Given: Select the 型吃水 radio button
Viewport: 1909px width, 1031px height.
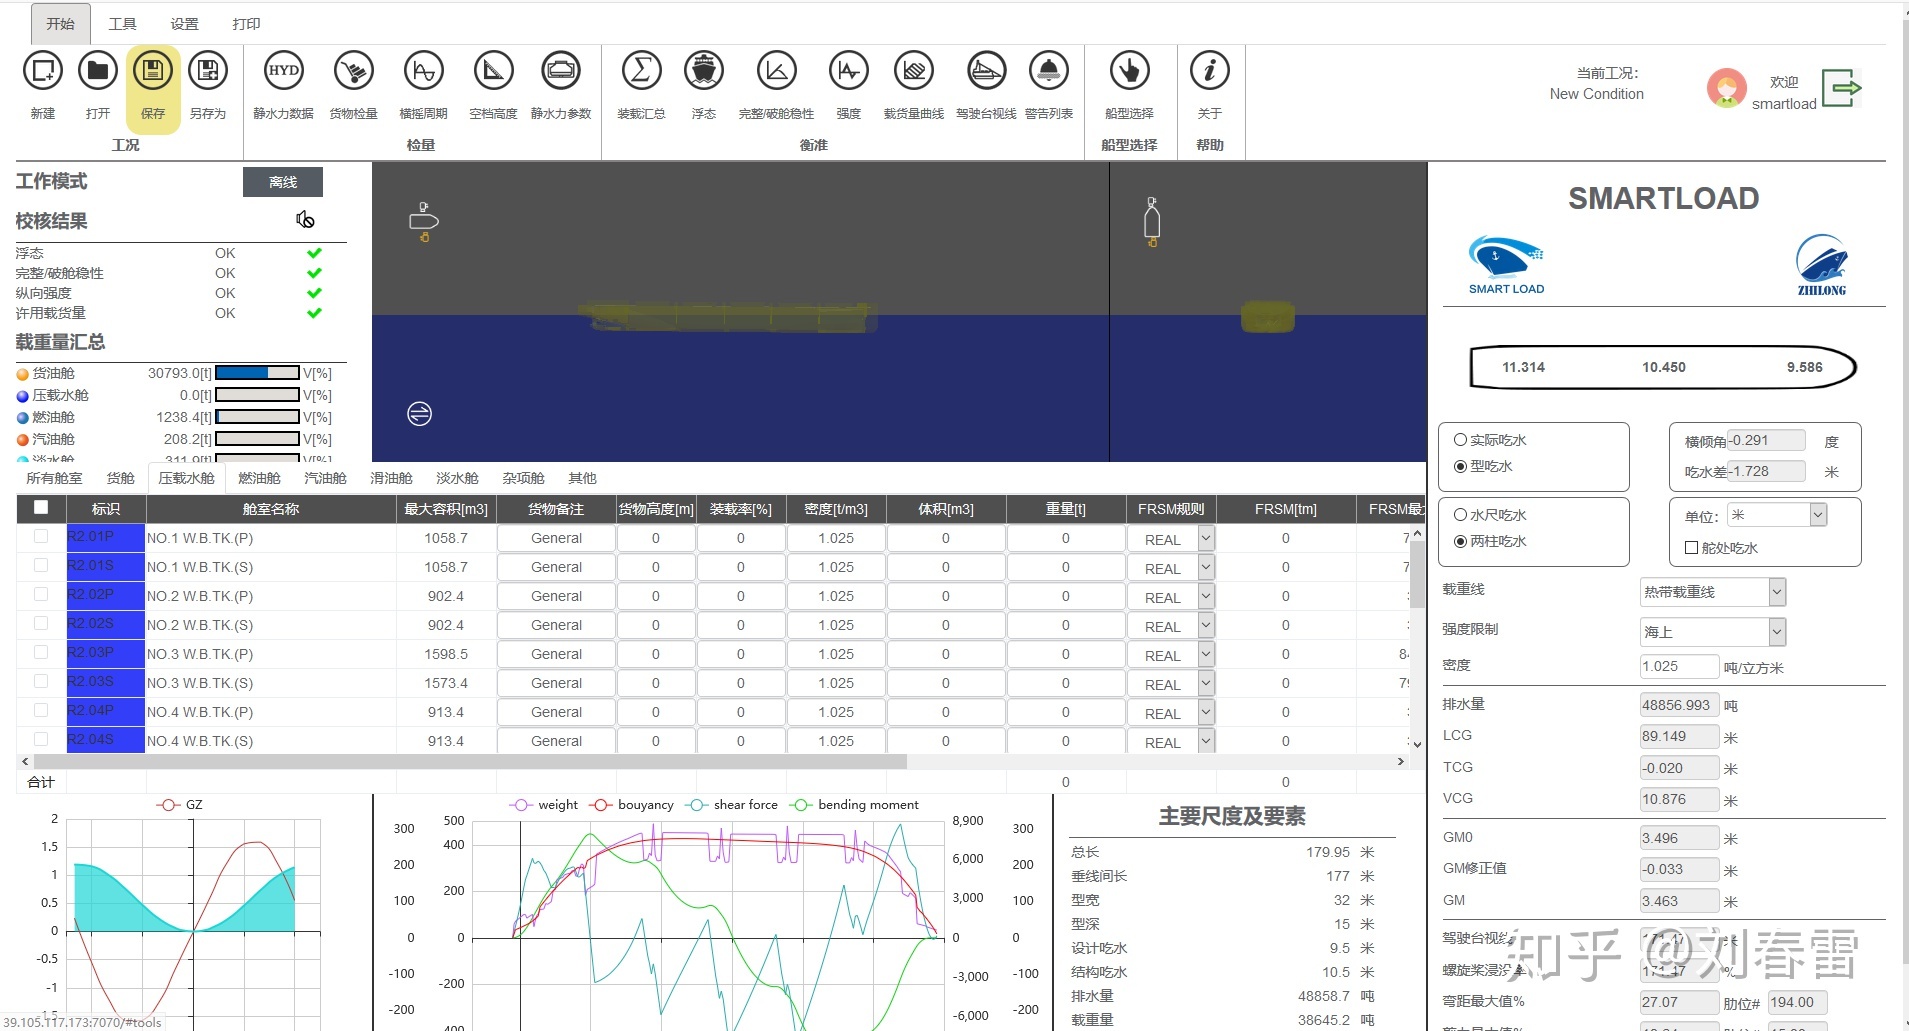Looking at the screenshot, I should pos(1460,466).
